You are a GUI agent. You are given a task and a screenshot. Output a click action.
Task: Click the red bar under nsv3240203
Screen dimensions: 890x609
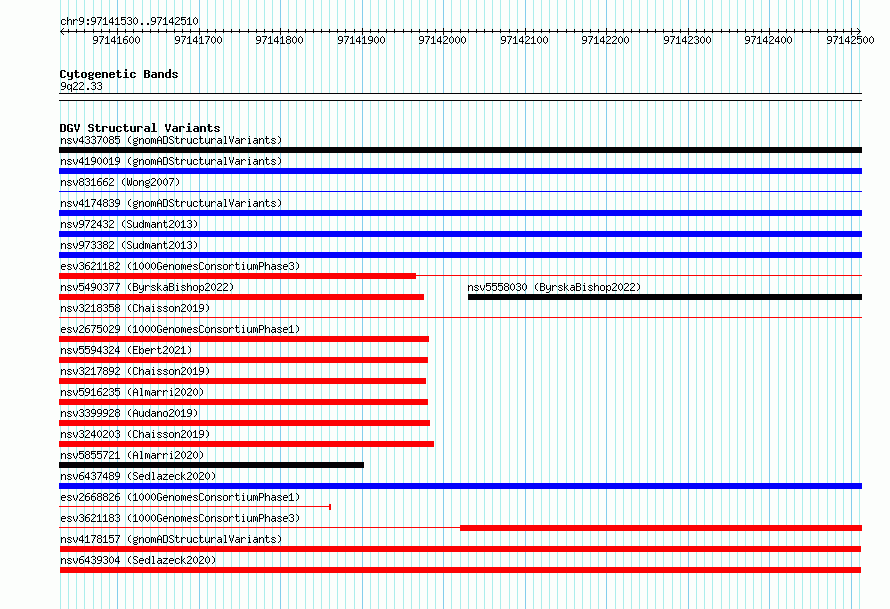coord(246,444)
